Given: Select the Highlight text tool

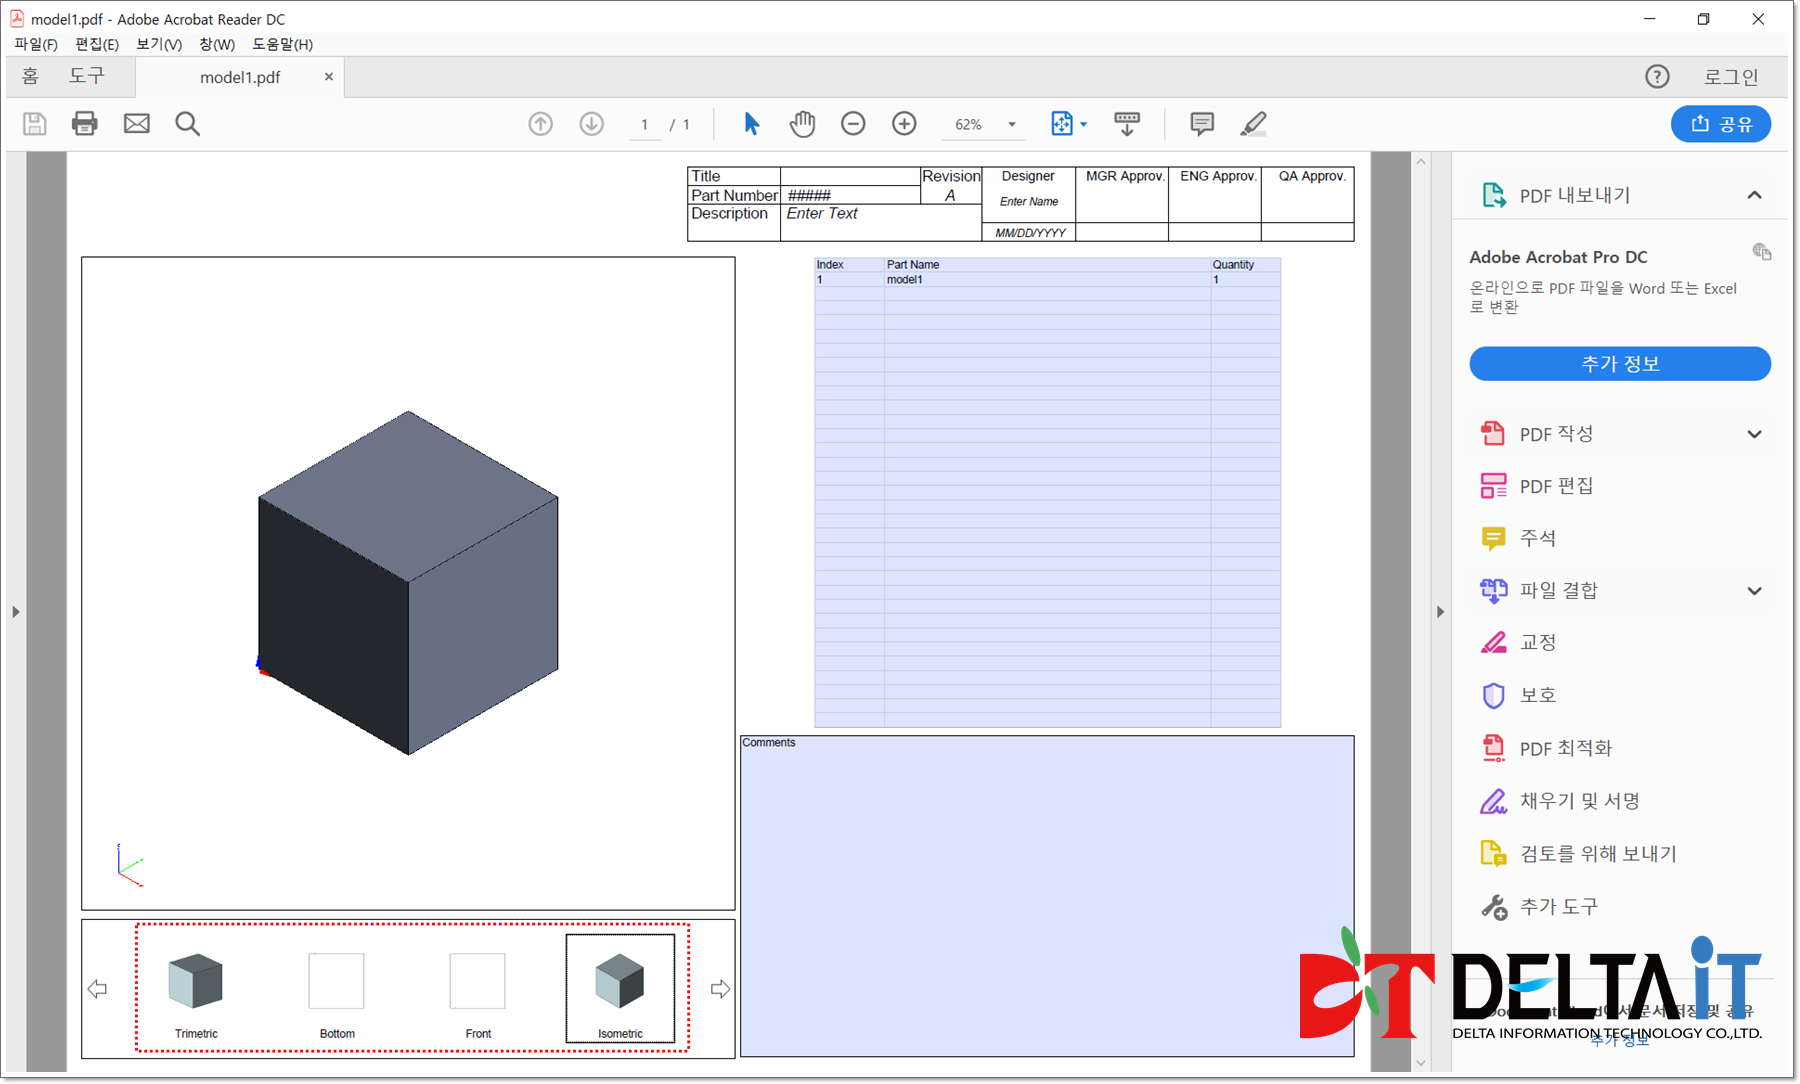Looking at the screenshot, I should pos(1253,123).
